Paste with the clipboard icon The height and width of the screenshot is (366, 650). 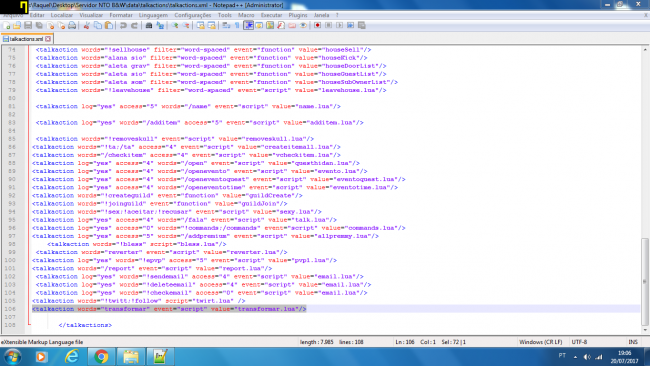click(x=109, y=26)
